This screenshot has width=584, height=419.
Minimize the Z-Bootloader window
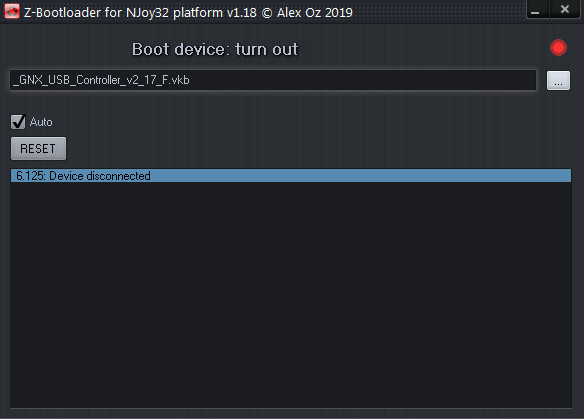536,10
